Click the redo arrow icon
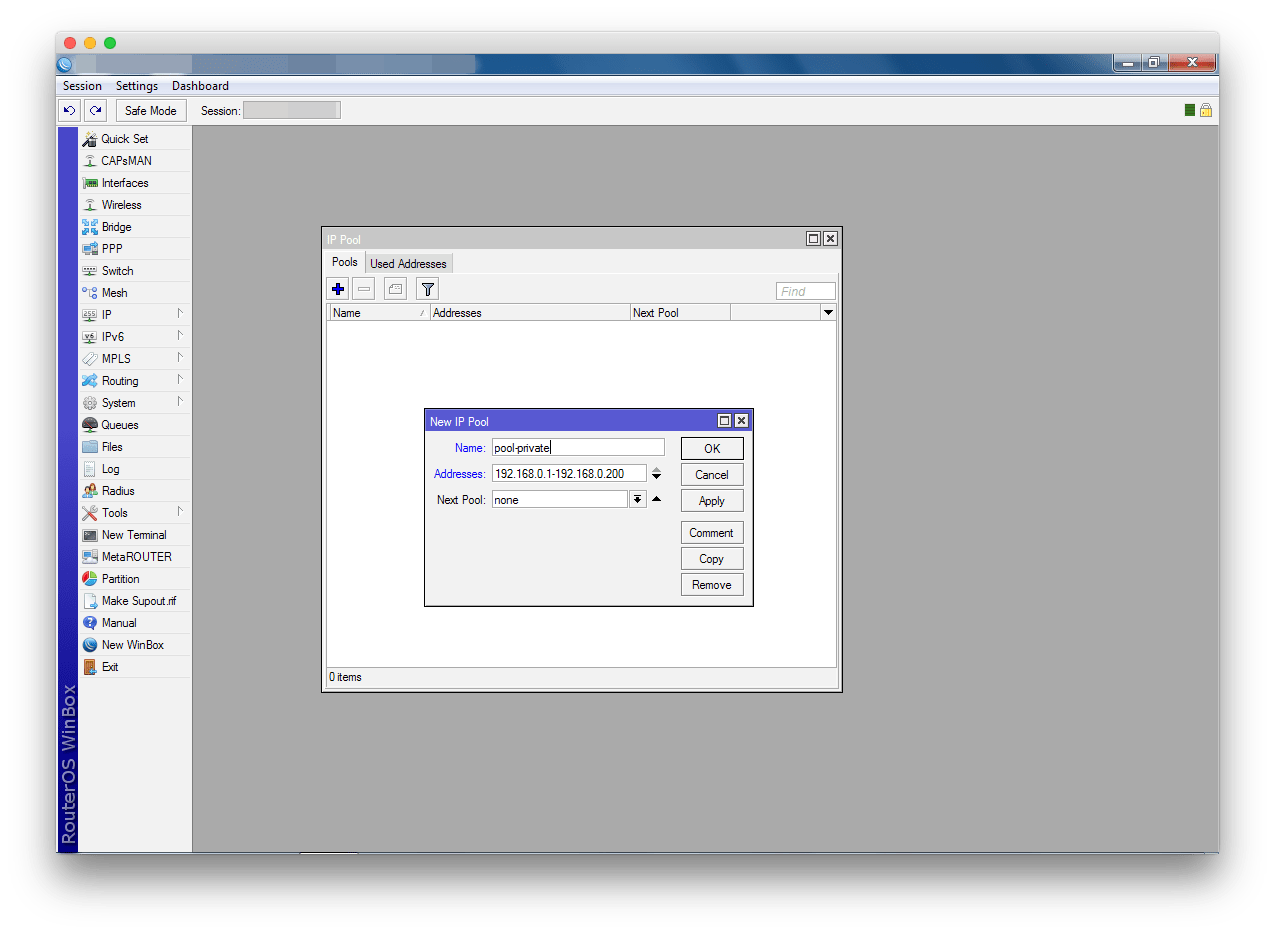 (x=95, y=111)
